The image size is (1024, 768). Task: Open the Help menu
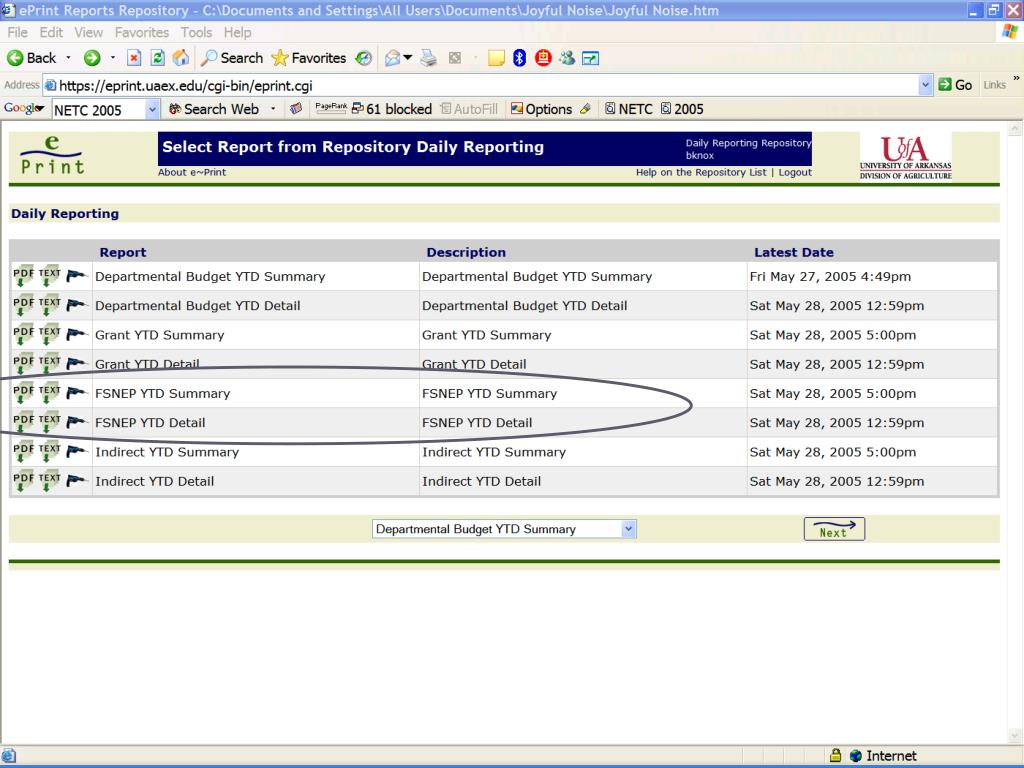[x=237, y=32]
